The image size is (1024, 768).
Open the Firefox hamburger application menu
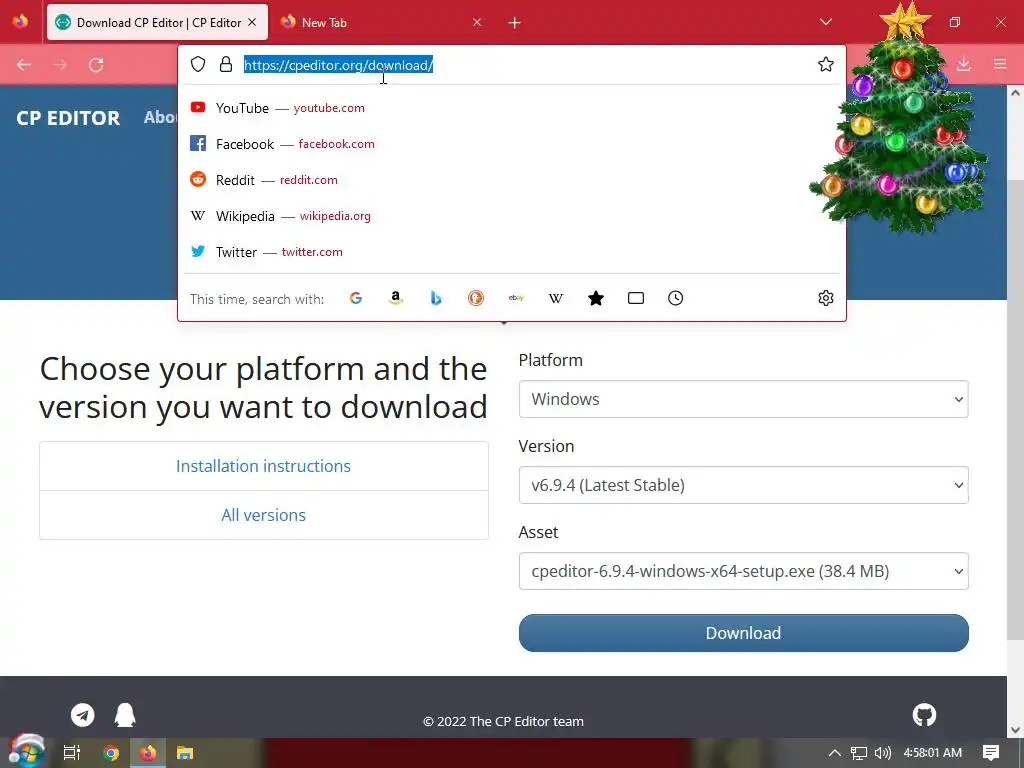[1000, 64]
